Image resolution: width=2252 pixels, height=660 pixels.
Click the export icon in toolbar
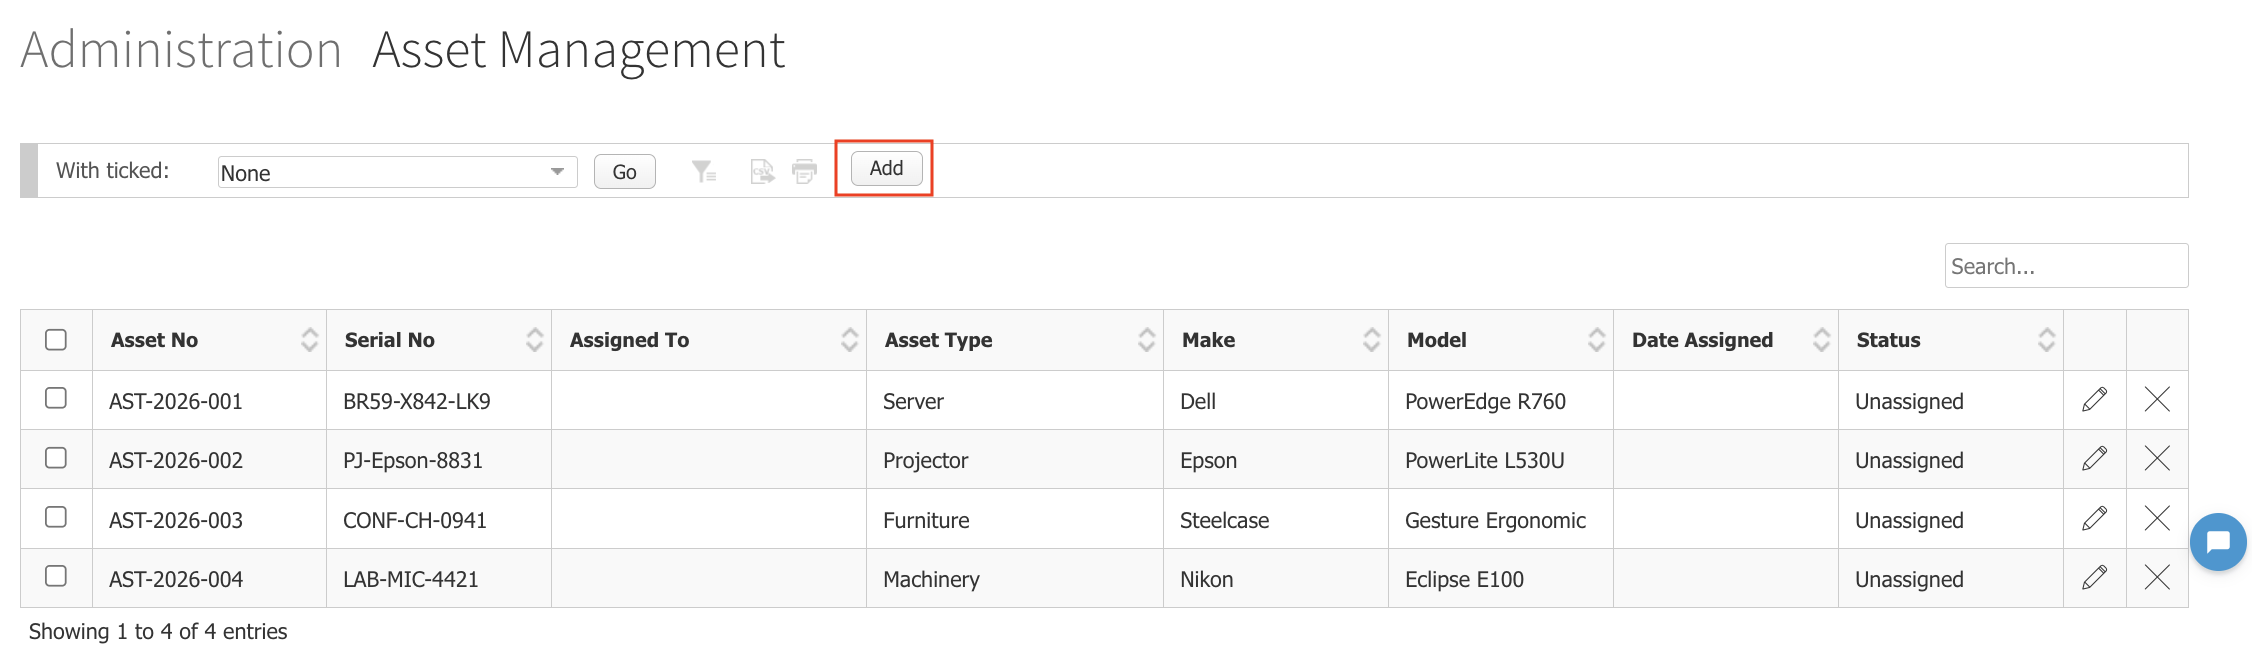762,172
